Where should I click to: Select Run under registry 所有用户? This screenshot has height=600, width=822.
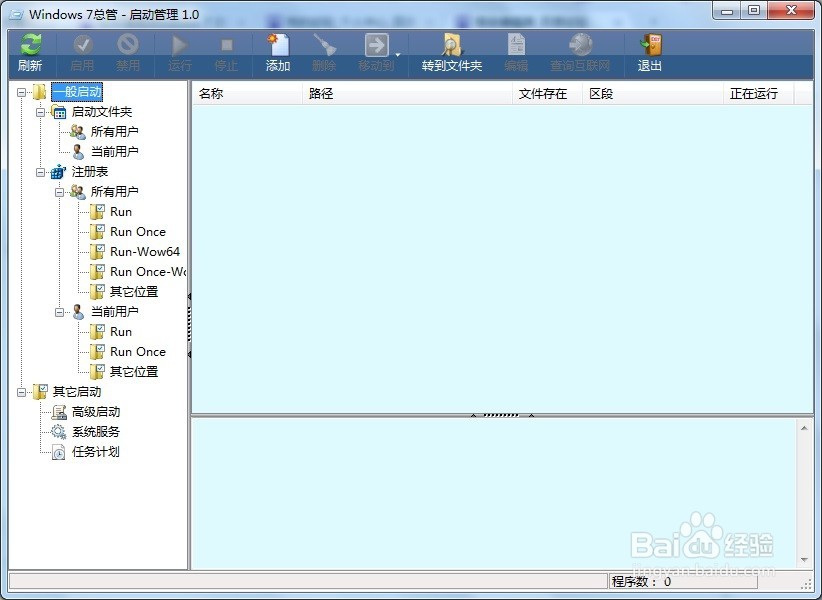pos(121,212)
